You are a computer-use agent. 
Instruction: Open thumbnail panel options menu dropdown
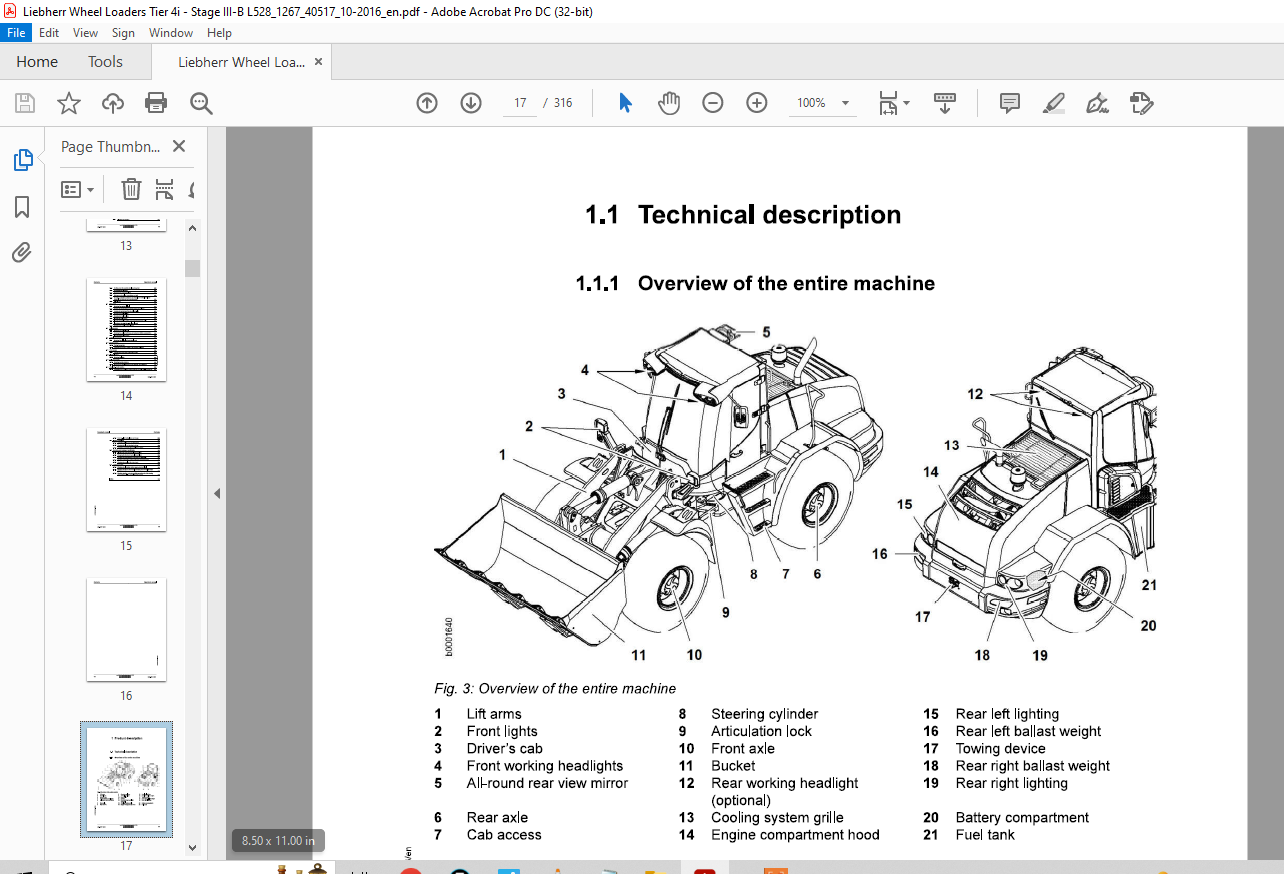coord(77,189)
